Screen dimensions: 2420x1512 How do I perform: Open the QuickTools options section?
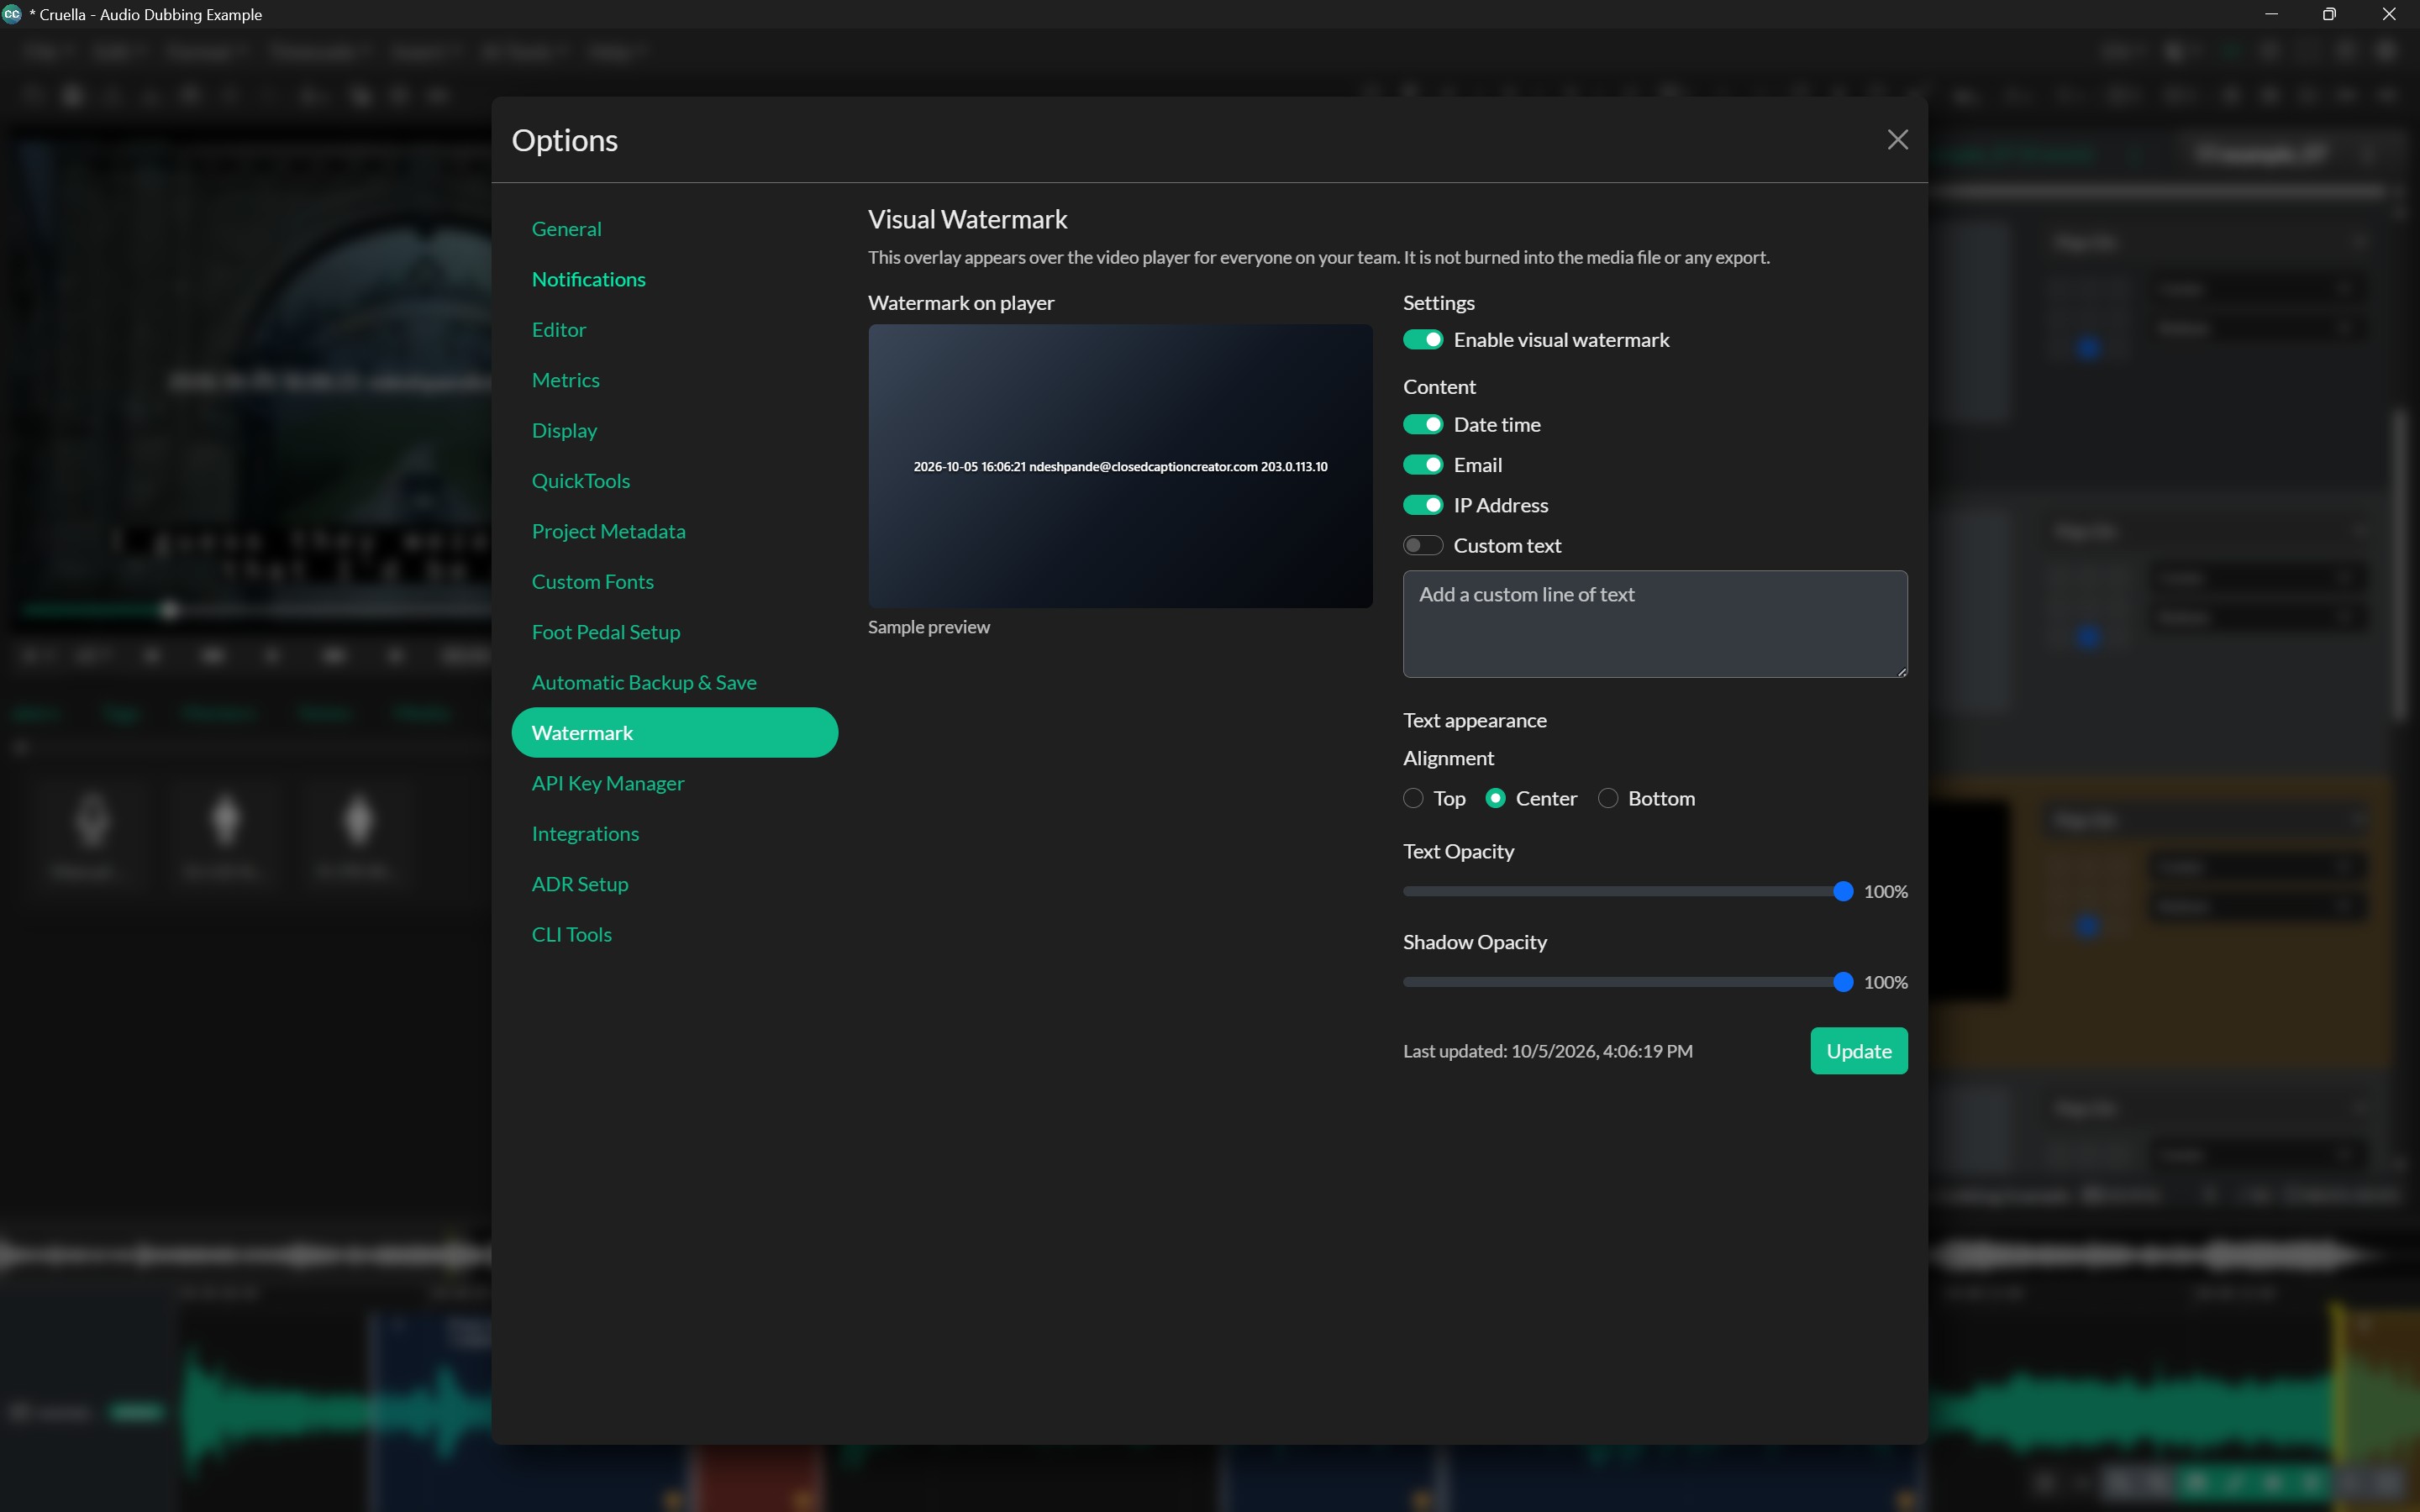coord(580,481)
